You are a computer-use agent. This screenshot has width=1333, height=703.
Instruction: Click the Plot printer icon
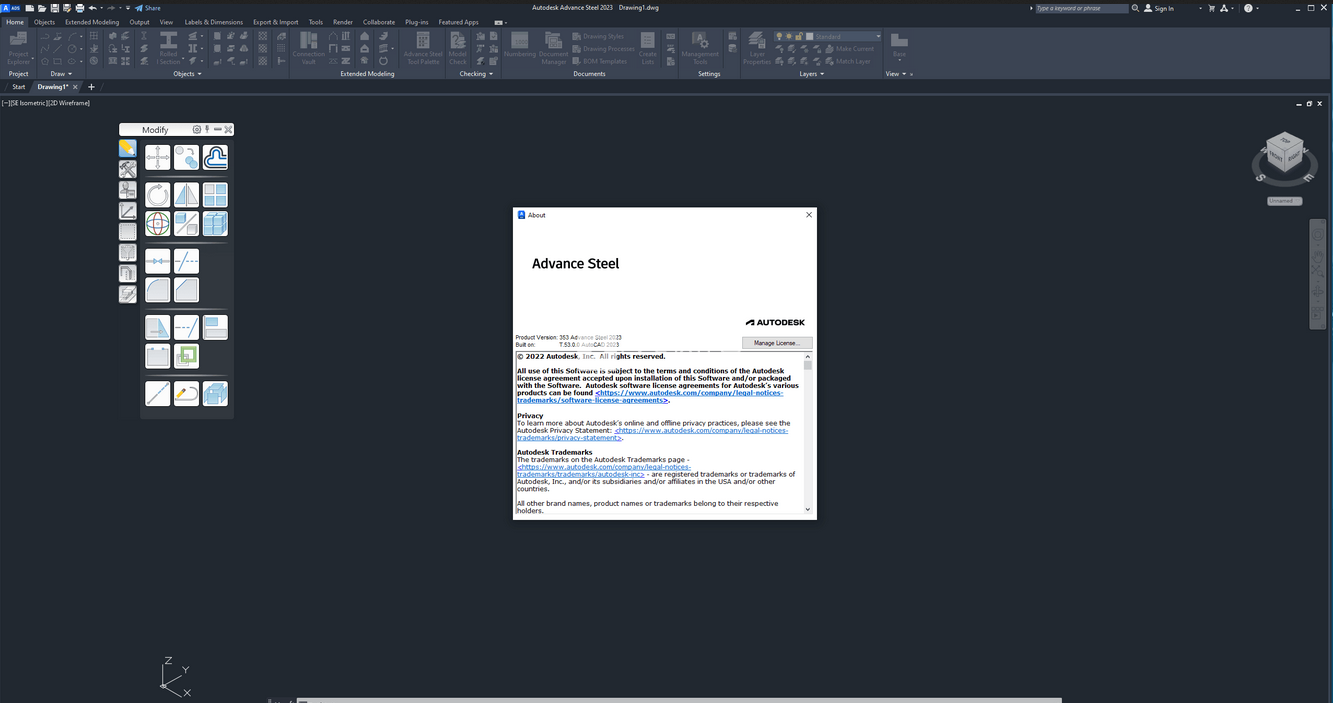[x=80, y=8]
